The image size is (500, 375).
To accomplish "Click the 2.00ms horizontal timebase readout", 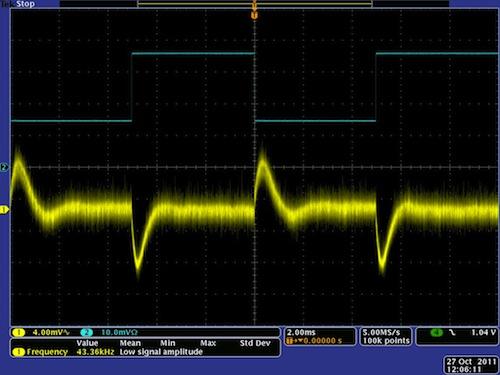I will pos(301,332).
